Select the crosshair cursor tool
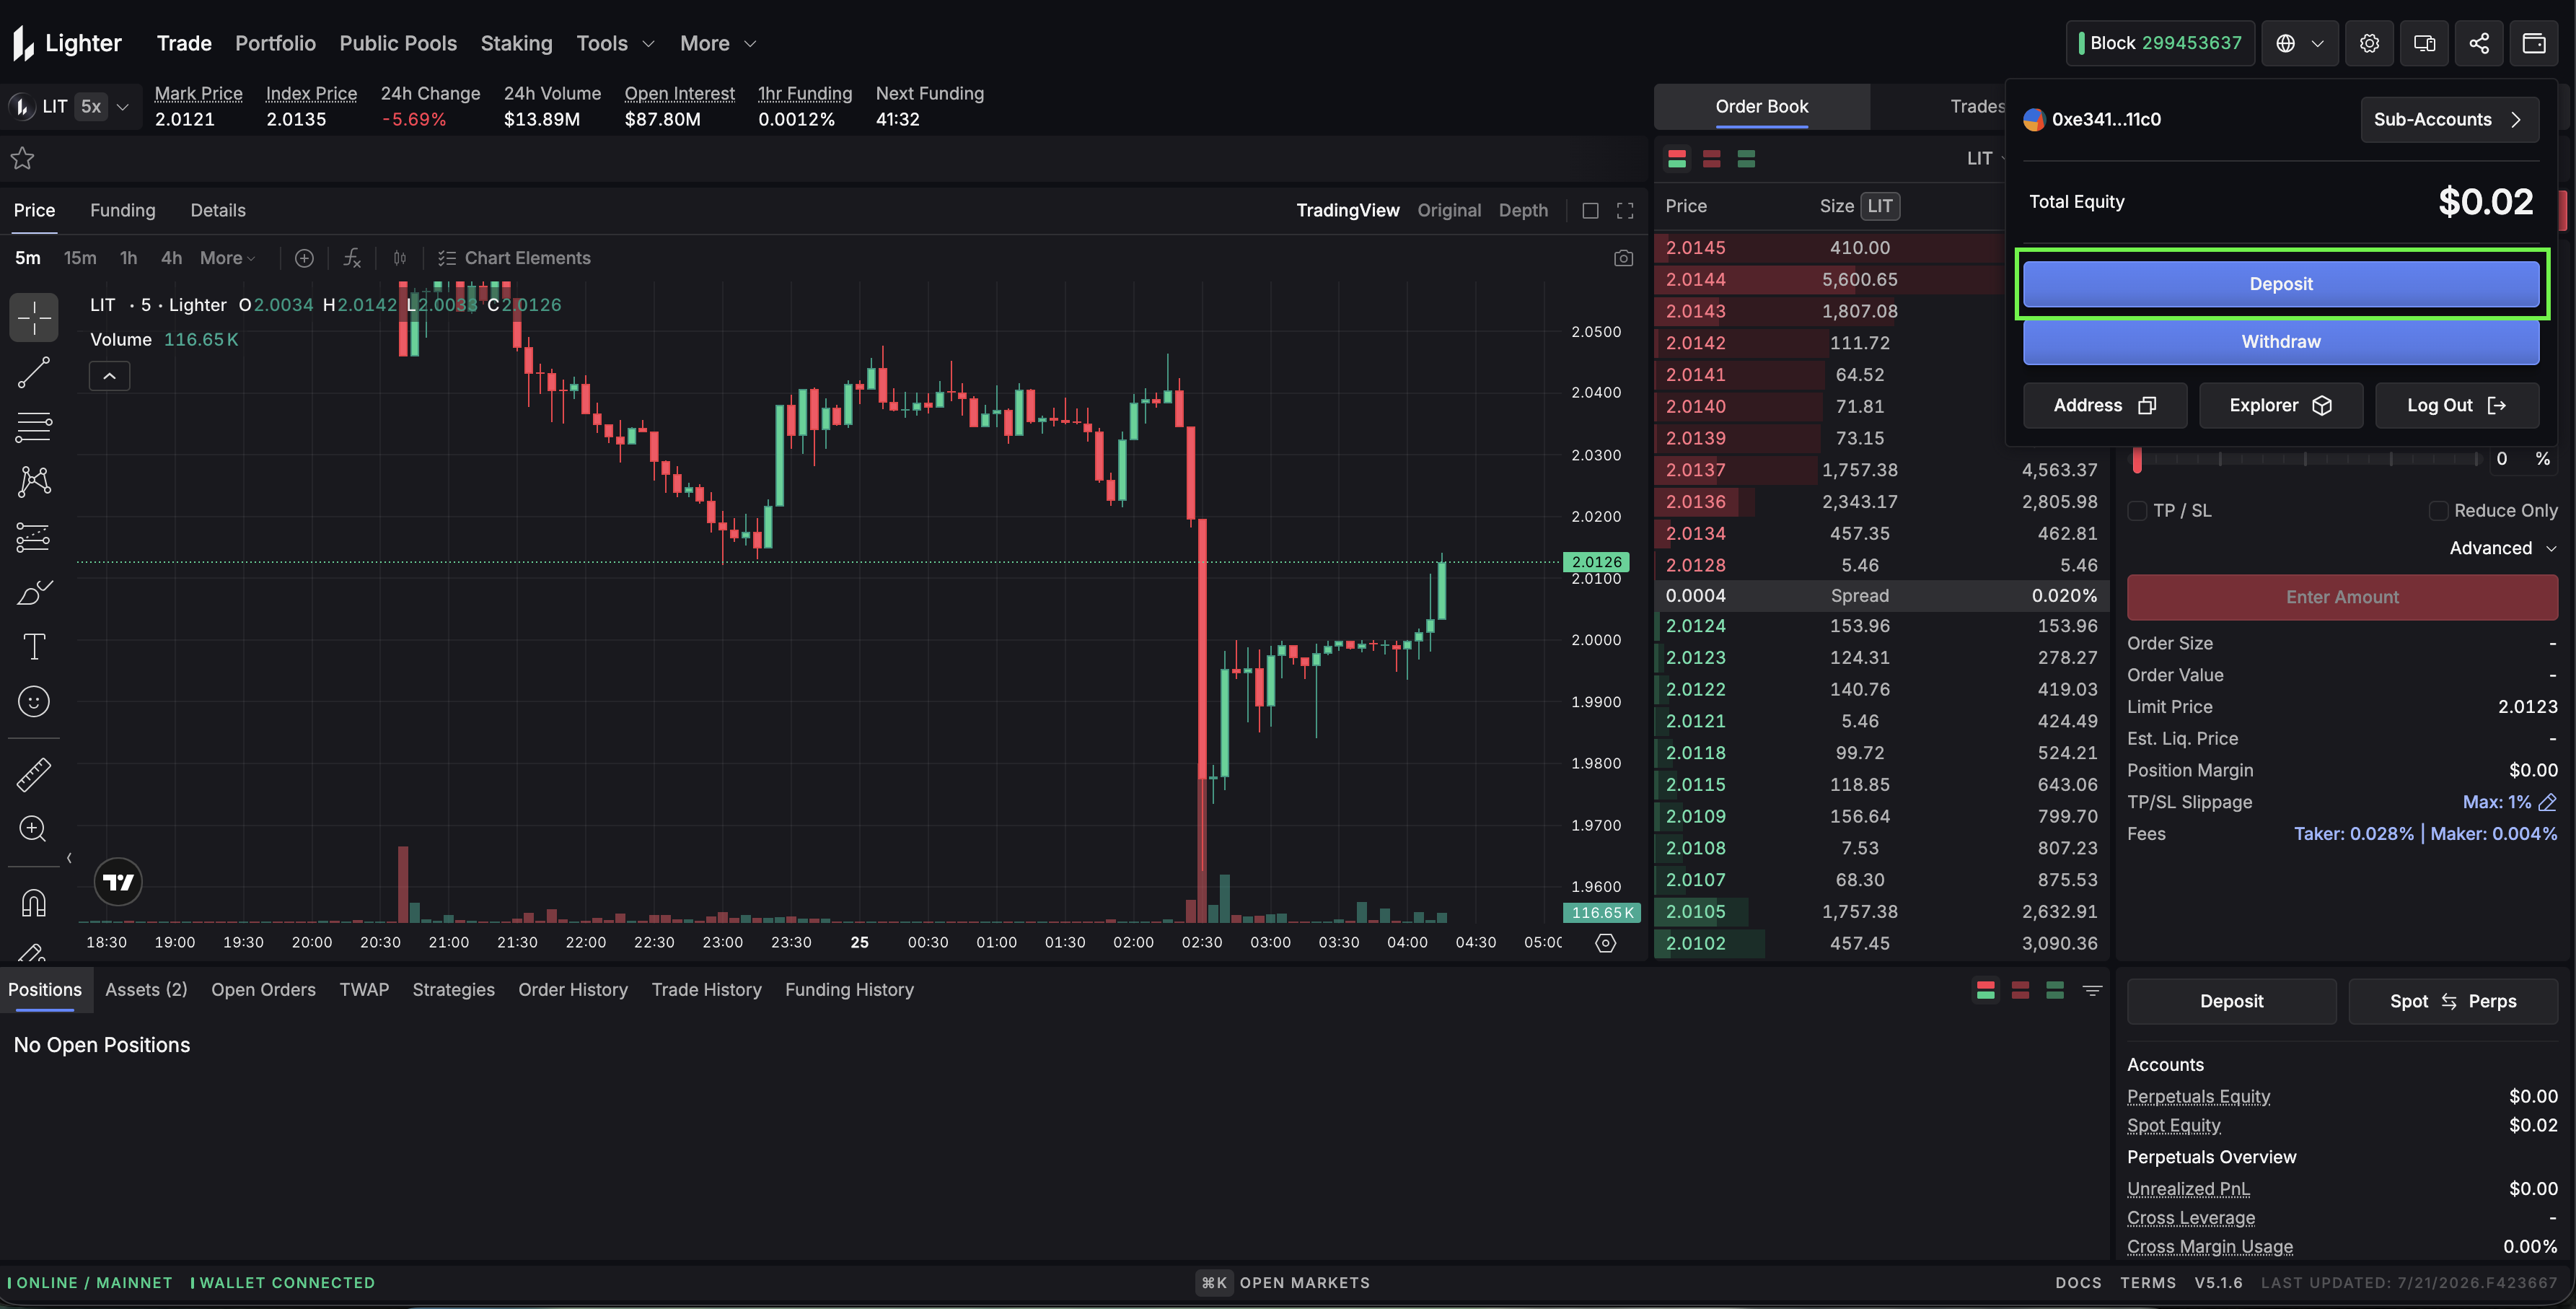2576x1309 pixels. (34, 318)
